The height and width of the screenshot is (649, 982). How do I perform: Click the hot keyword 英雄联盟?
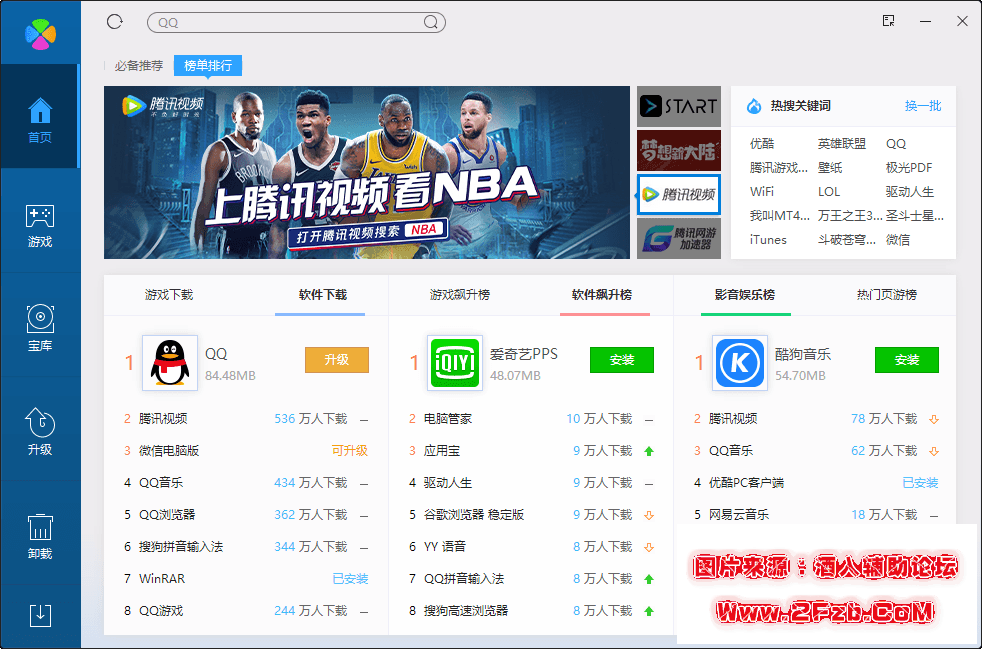click(842, 143)
